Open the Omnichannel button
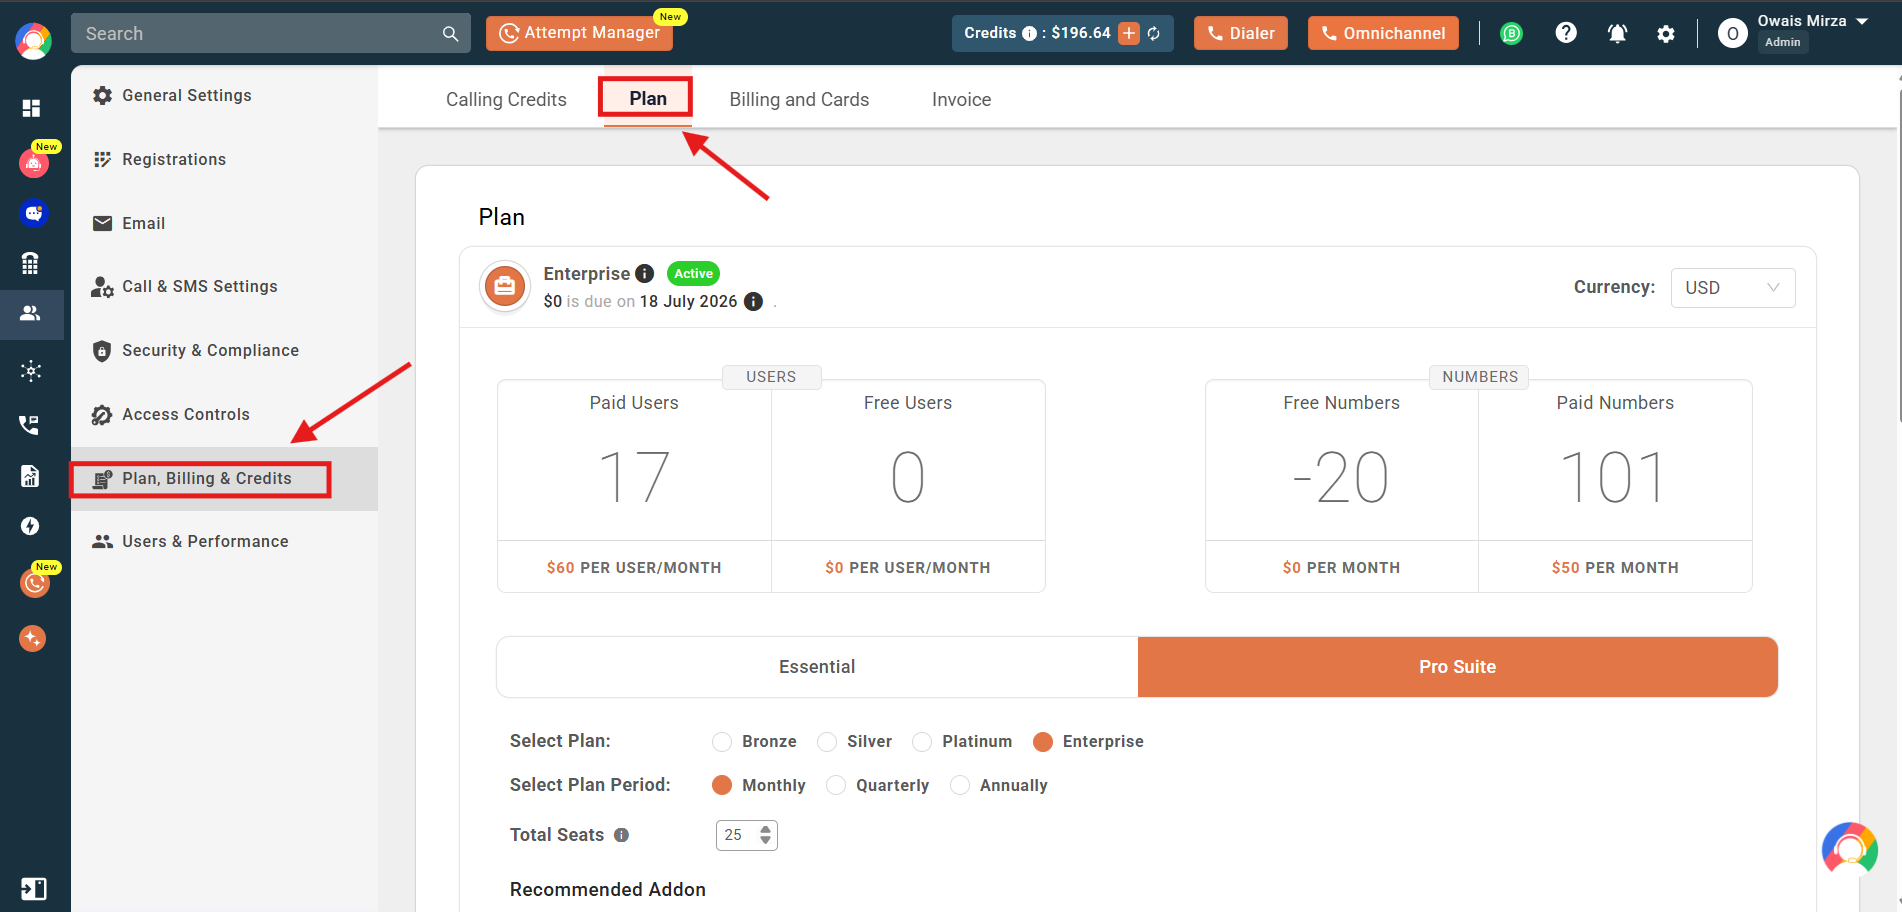This screenshot has width=1902, height=912. click(x=1383, y=33)
